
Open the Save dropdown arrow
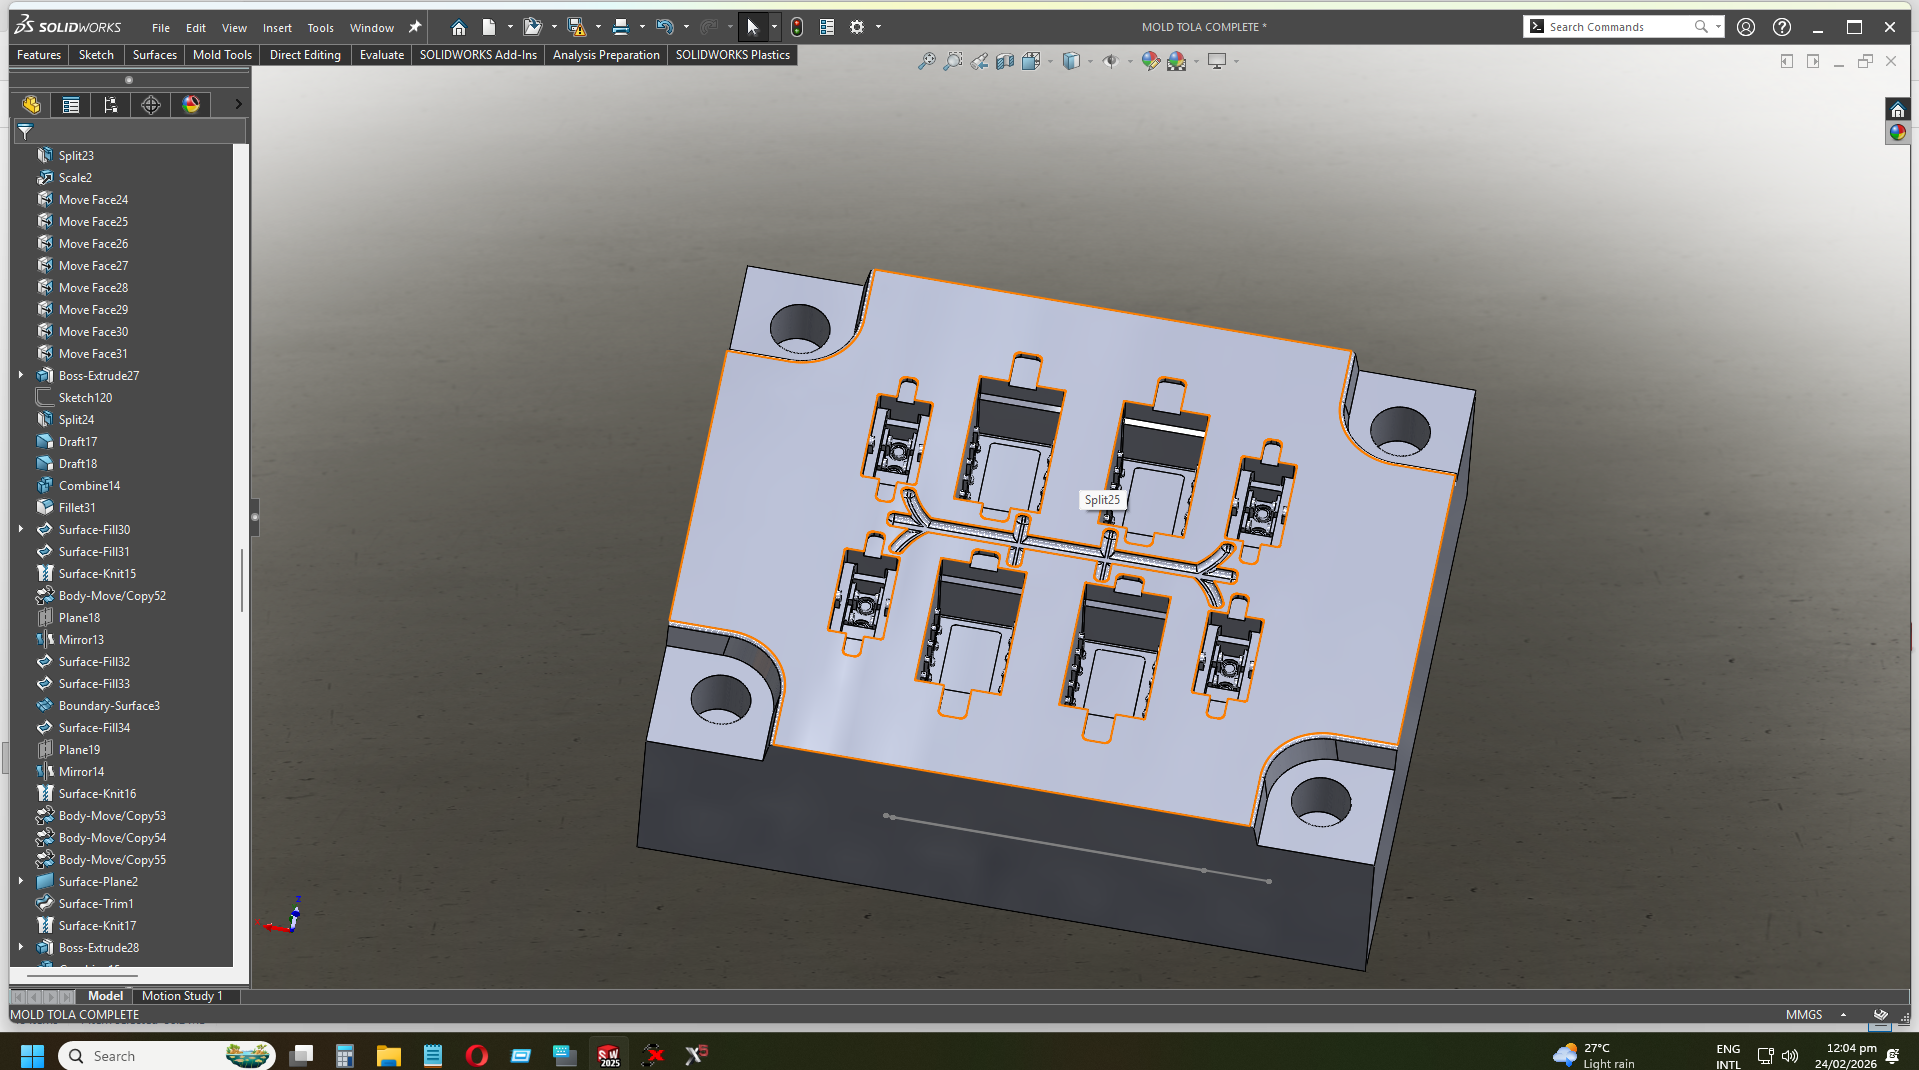[598, 27]
